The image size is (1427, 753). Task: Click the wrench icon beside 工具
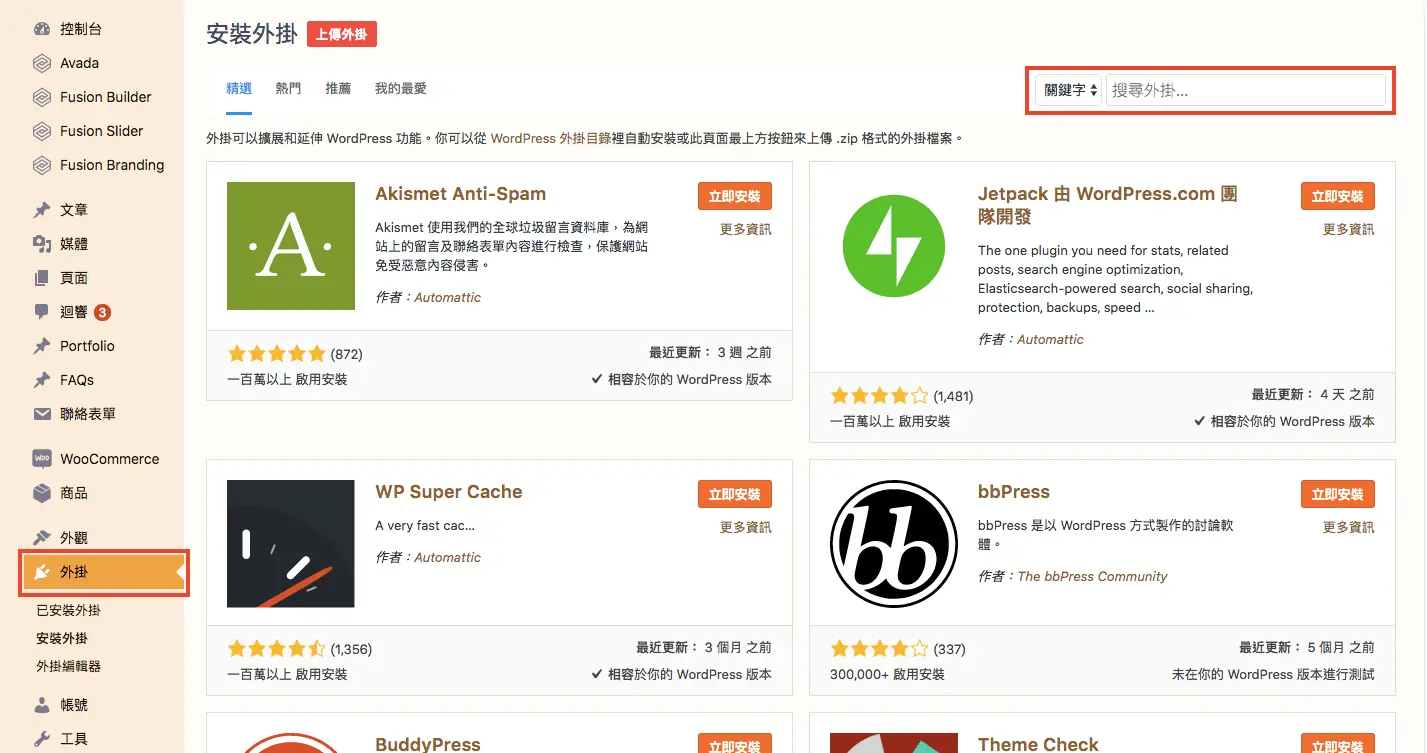42,739
